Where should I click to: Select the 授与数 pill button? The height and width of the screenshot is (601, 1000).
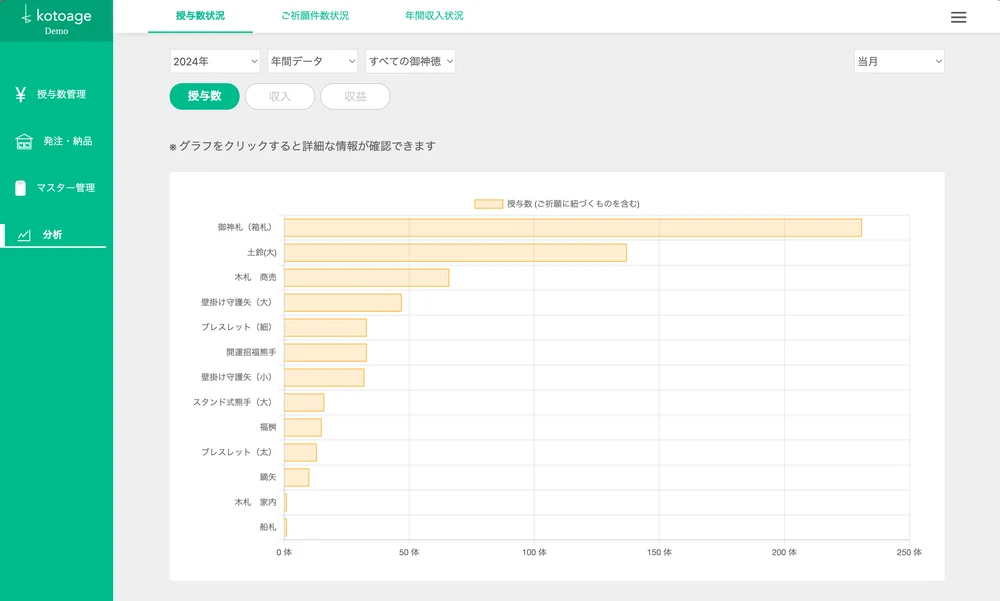click(205, 96)
